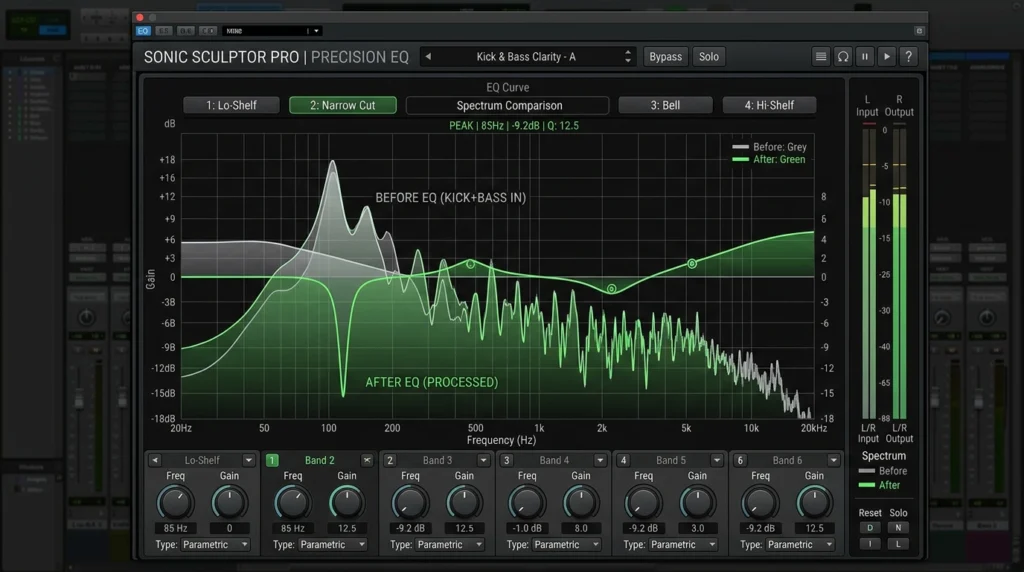
Task: Open the Band 4 Type Parametric dropdown
Action: [567, 545]
